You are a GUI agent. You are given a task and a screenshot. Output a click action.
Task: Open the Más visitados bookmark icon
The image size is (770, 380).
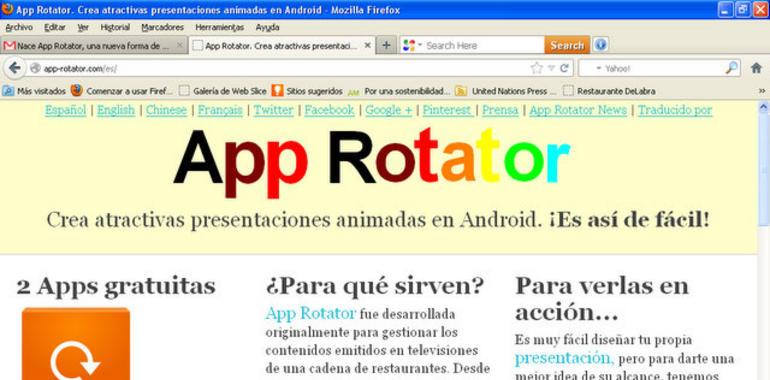pos(8,91)
